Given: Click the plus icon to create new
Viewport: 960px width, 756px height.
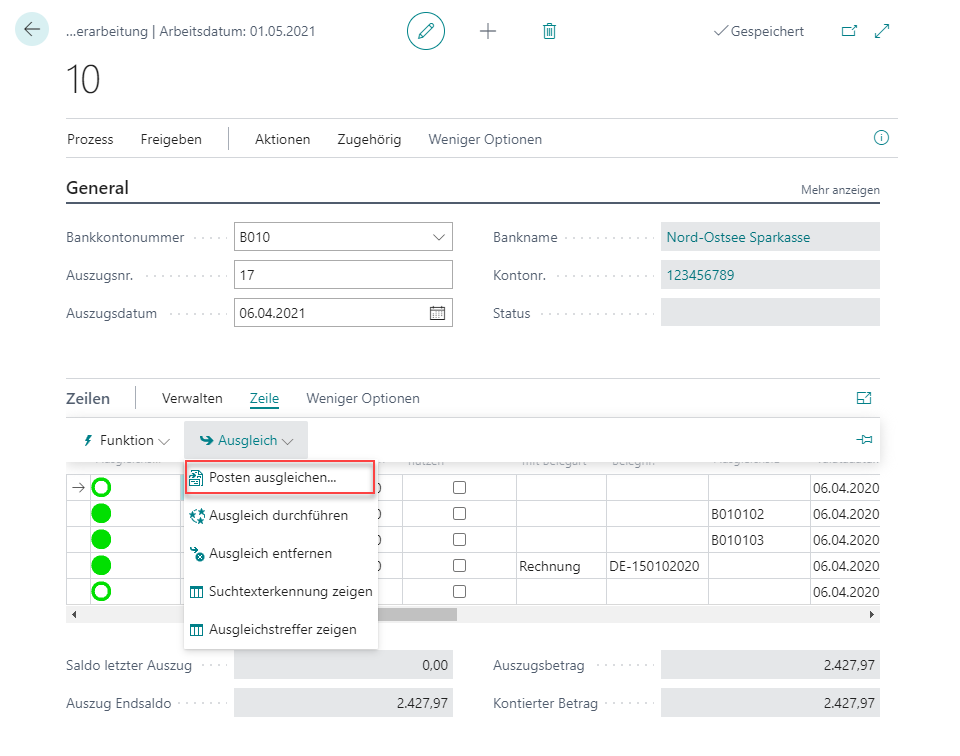Looking at the screenshot, I should coord(488,31).
